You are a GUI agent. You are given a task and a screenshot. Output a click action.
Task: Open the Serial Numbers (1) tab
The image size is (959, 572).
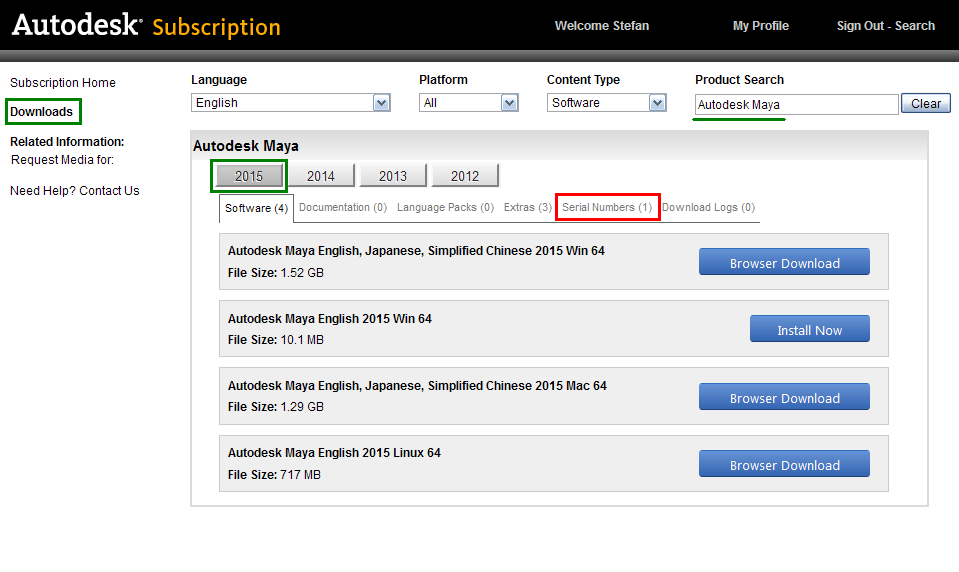point(607,207)
